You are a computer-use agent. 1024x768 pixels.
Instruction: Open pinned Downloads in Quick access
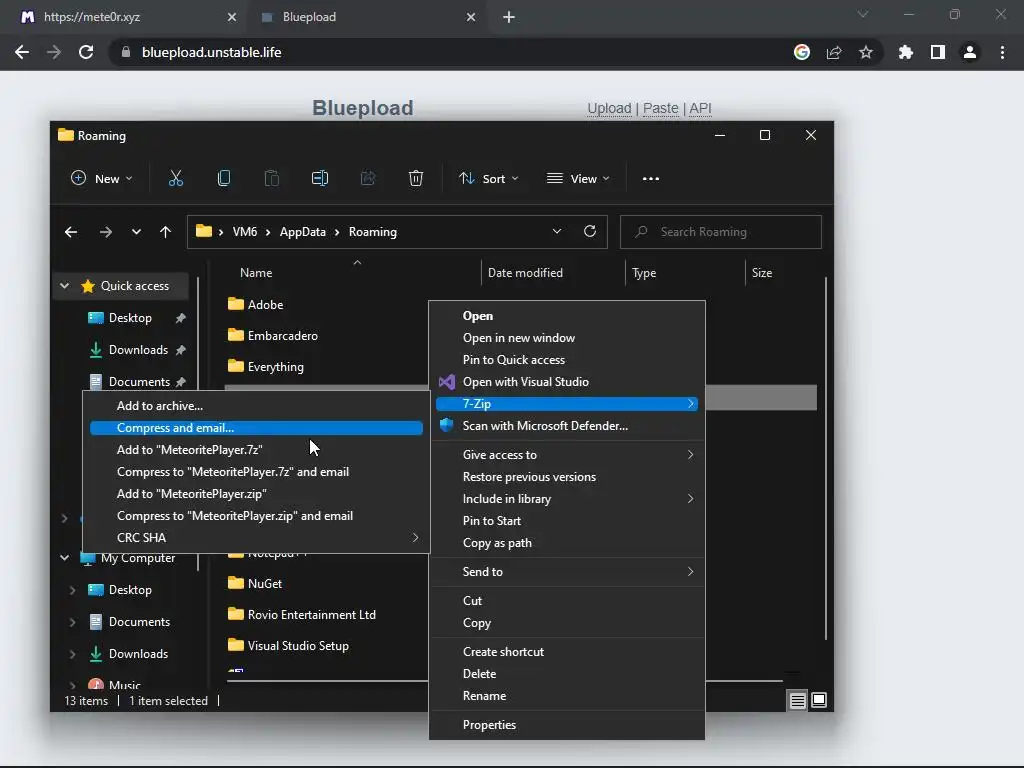point(138,350)
